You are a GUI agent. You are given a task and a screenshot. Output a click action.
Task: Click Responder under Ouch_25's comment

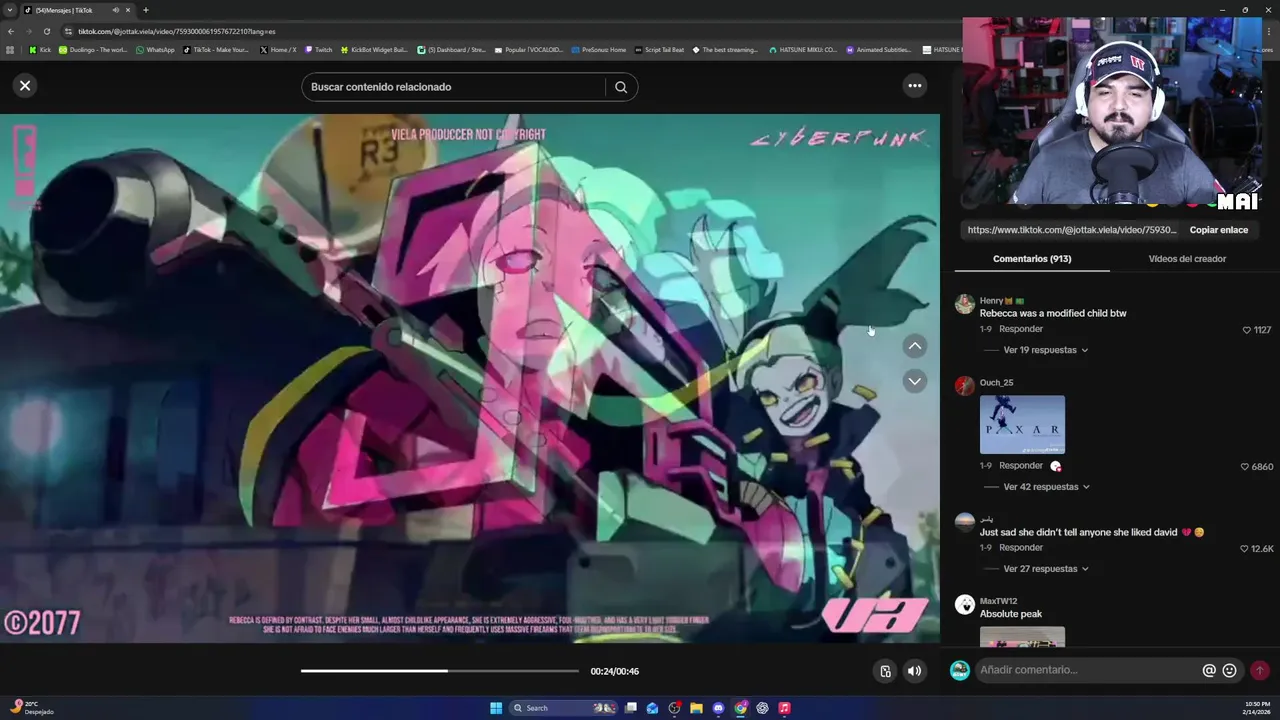1021,465
